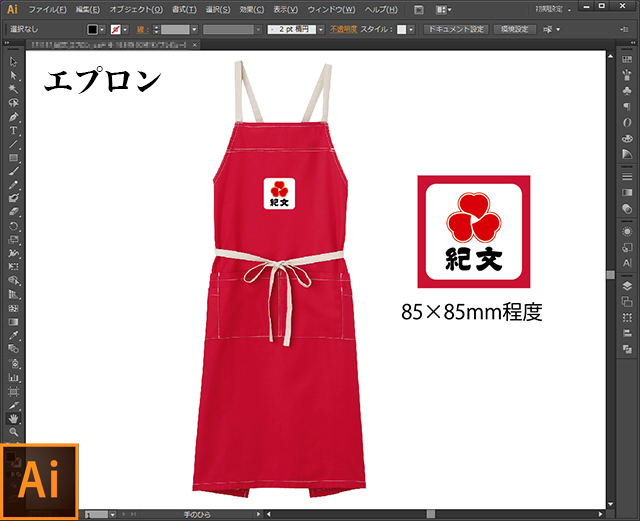Viewport: 640px width, 521px height.
Task: Select the Direct Selection tool (white arrow)
Action: (13, 75)
